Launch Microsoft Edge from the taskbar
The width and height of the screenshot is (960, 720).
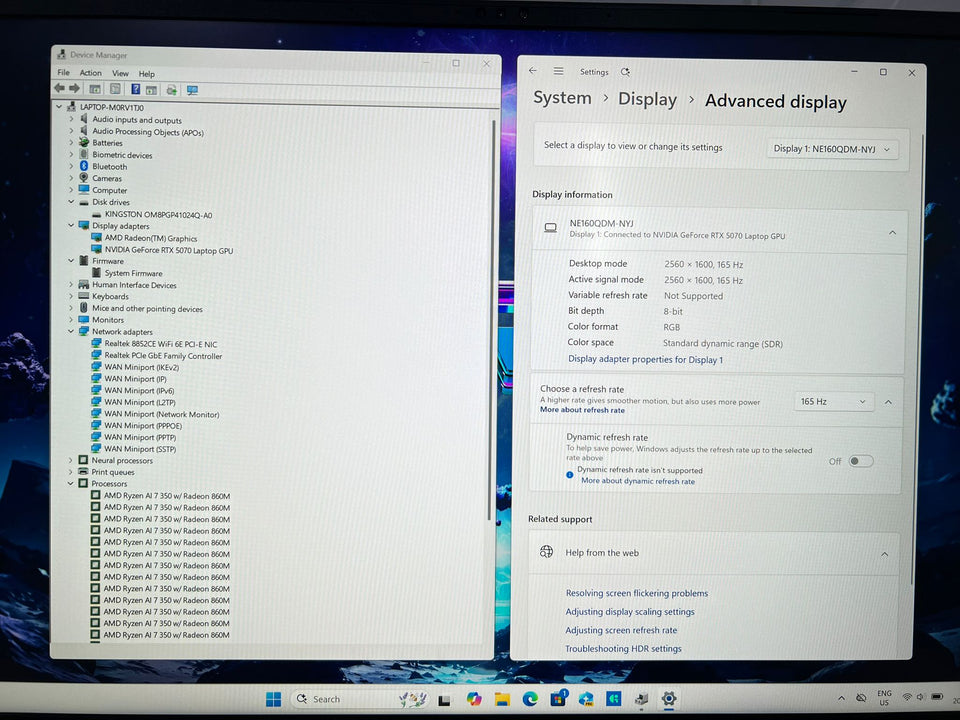click(x=530, y=699)
